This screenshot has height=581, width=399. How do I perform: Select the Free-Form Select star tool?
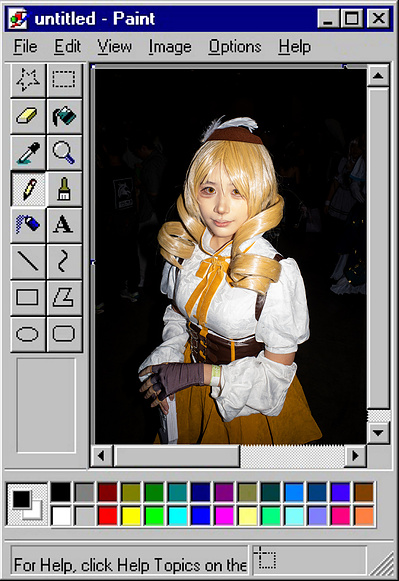click(x=28, y=80)
